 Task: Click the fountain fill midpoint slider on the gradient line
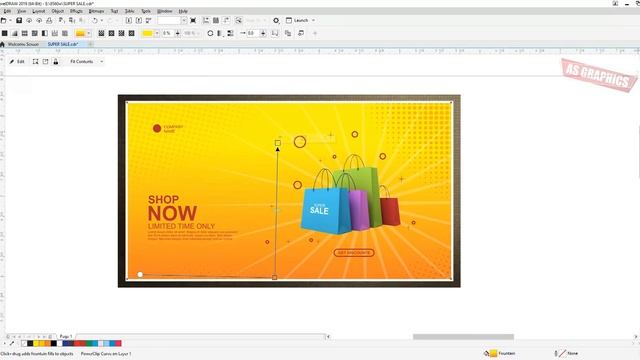pos(276,210)
